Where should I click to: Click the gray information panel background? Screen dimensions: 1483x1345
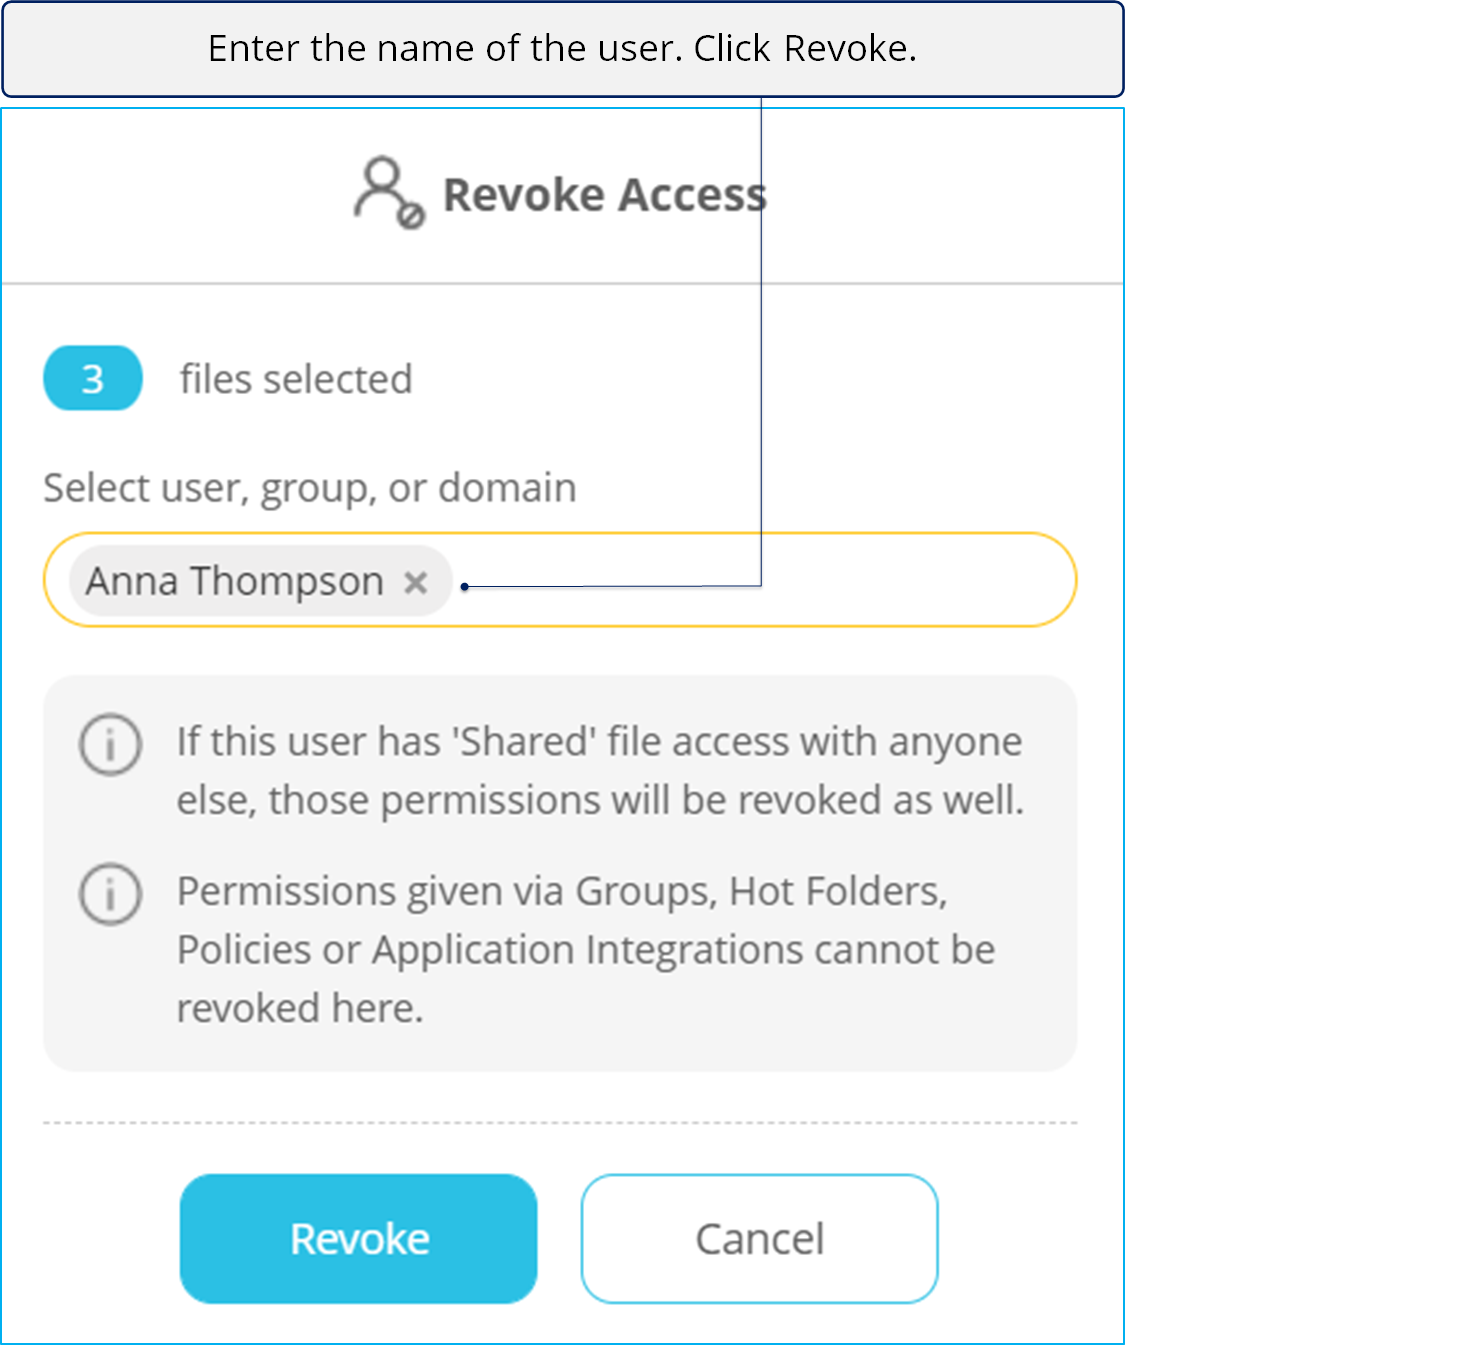pos(560,1050)
